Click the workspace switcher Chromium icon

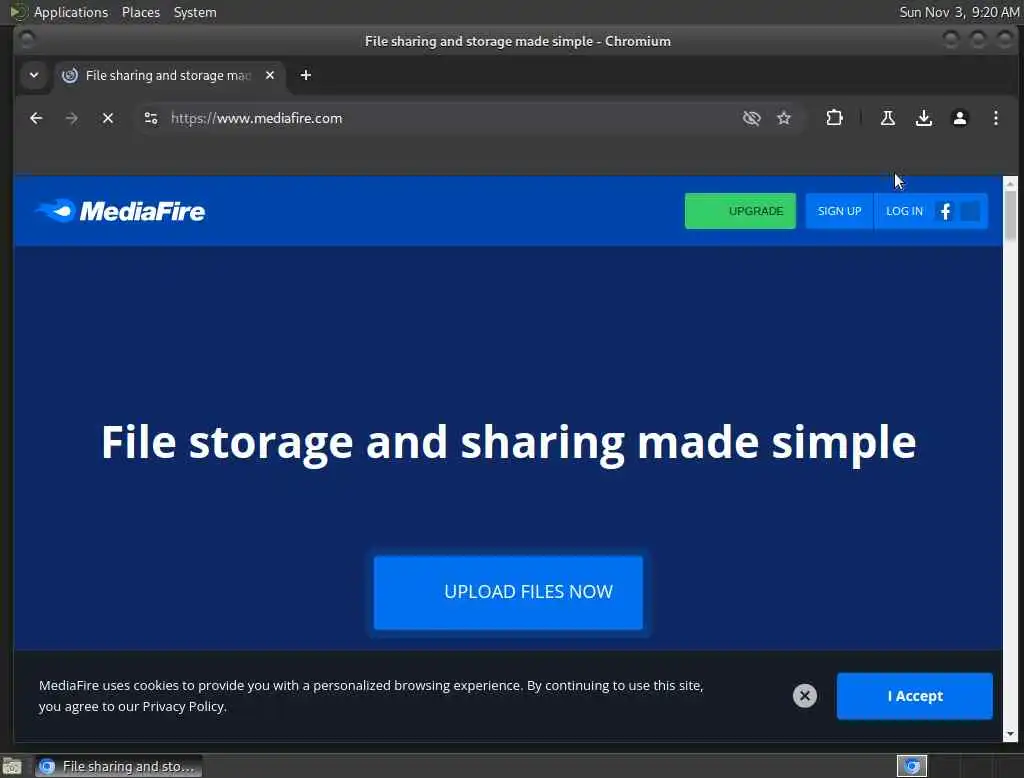click(x=912, y=766)
